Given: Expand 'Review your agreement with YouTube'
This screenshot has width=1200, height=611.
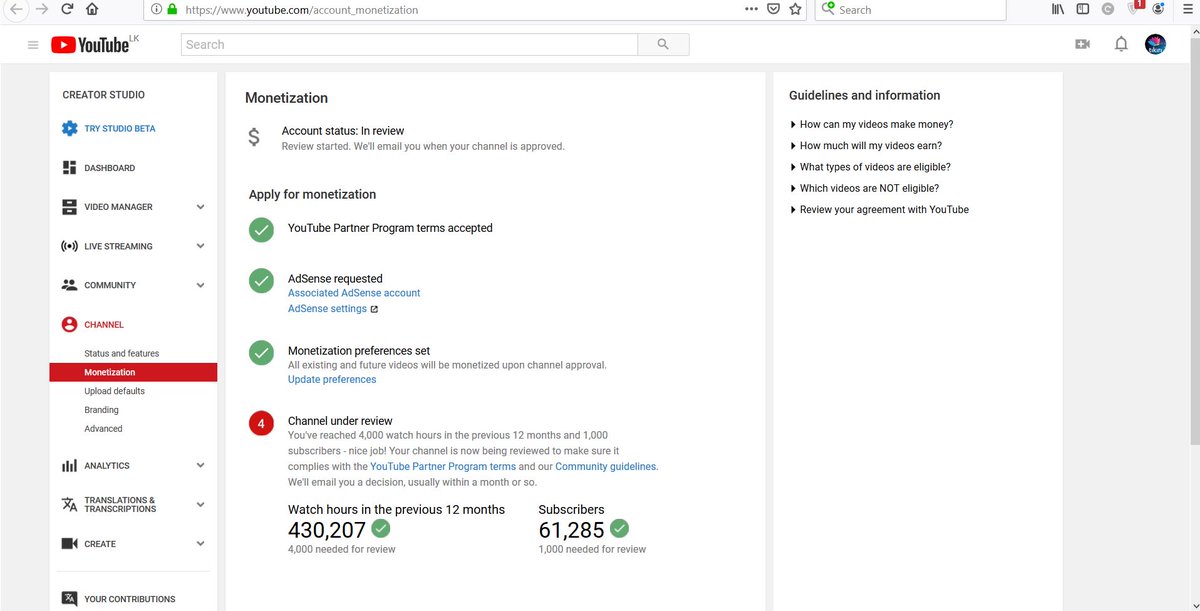Looking at the screenshot, I should [879, 210].
